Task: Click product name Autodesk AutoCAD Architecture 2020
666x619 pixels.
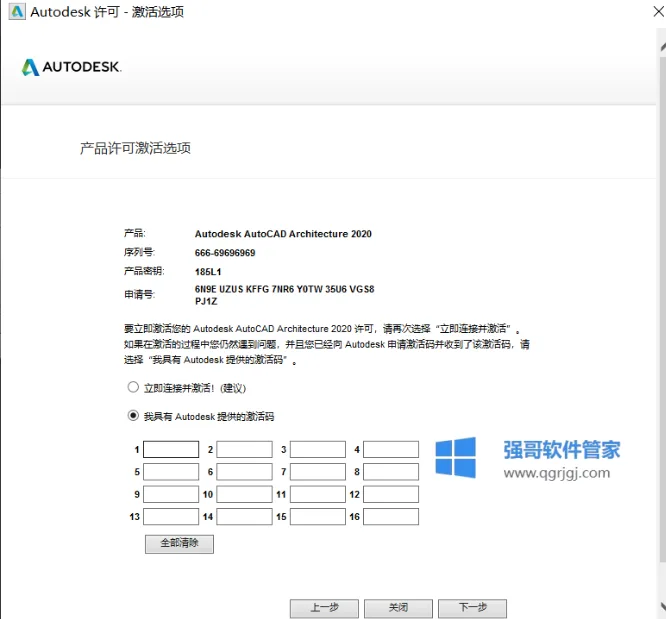Action: 283,234
